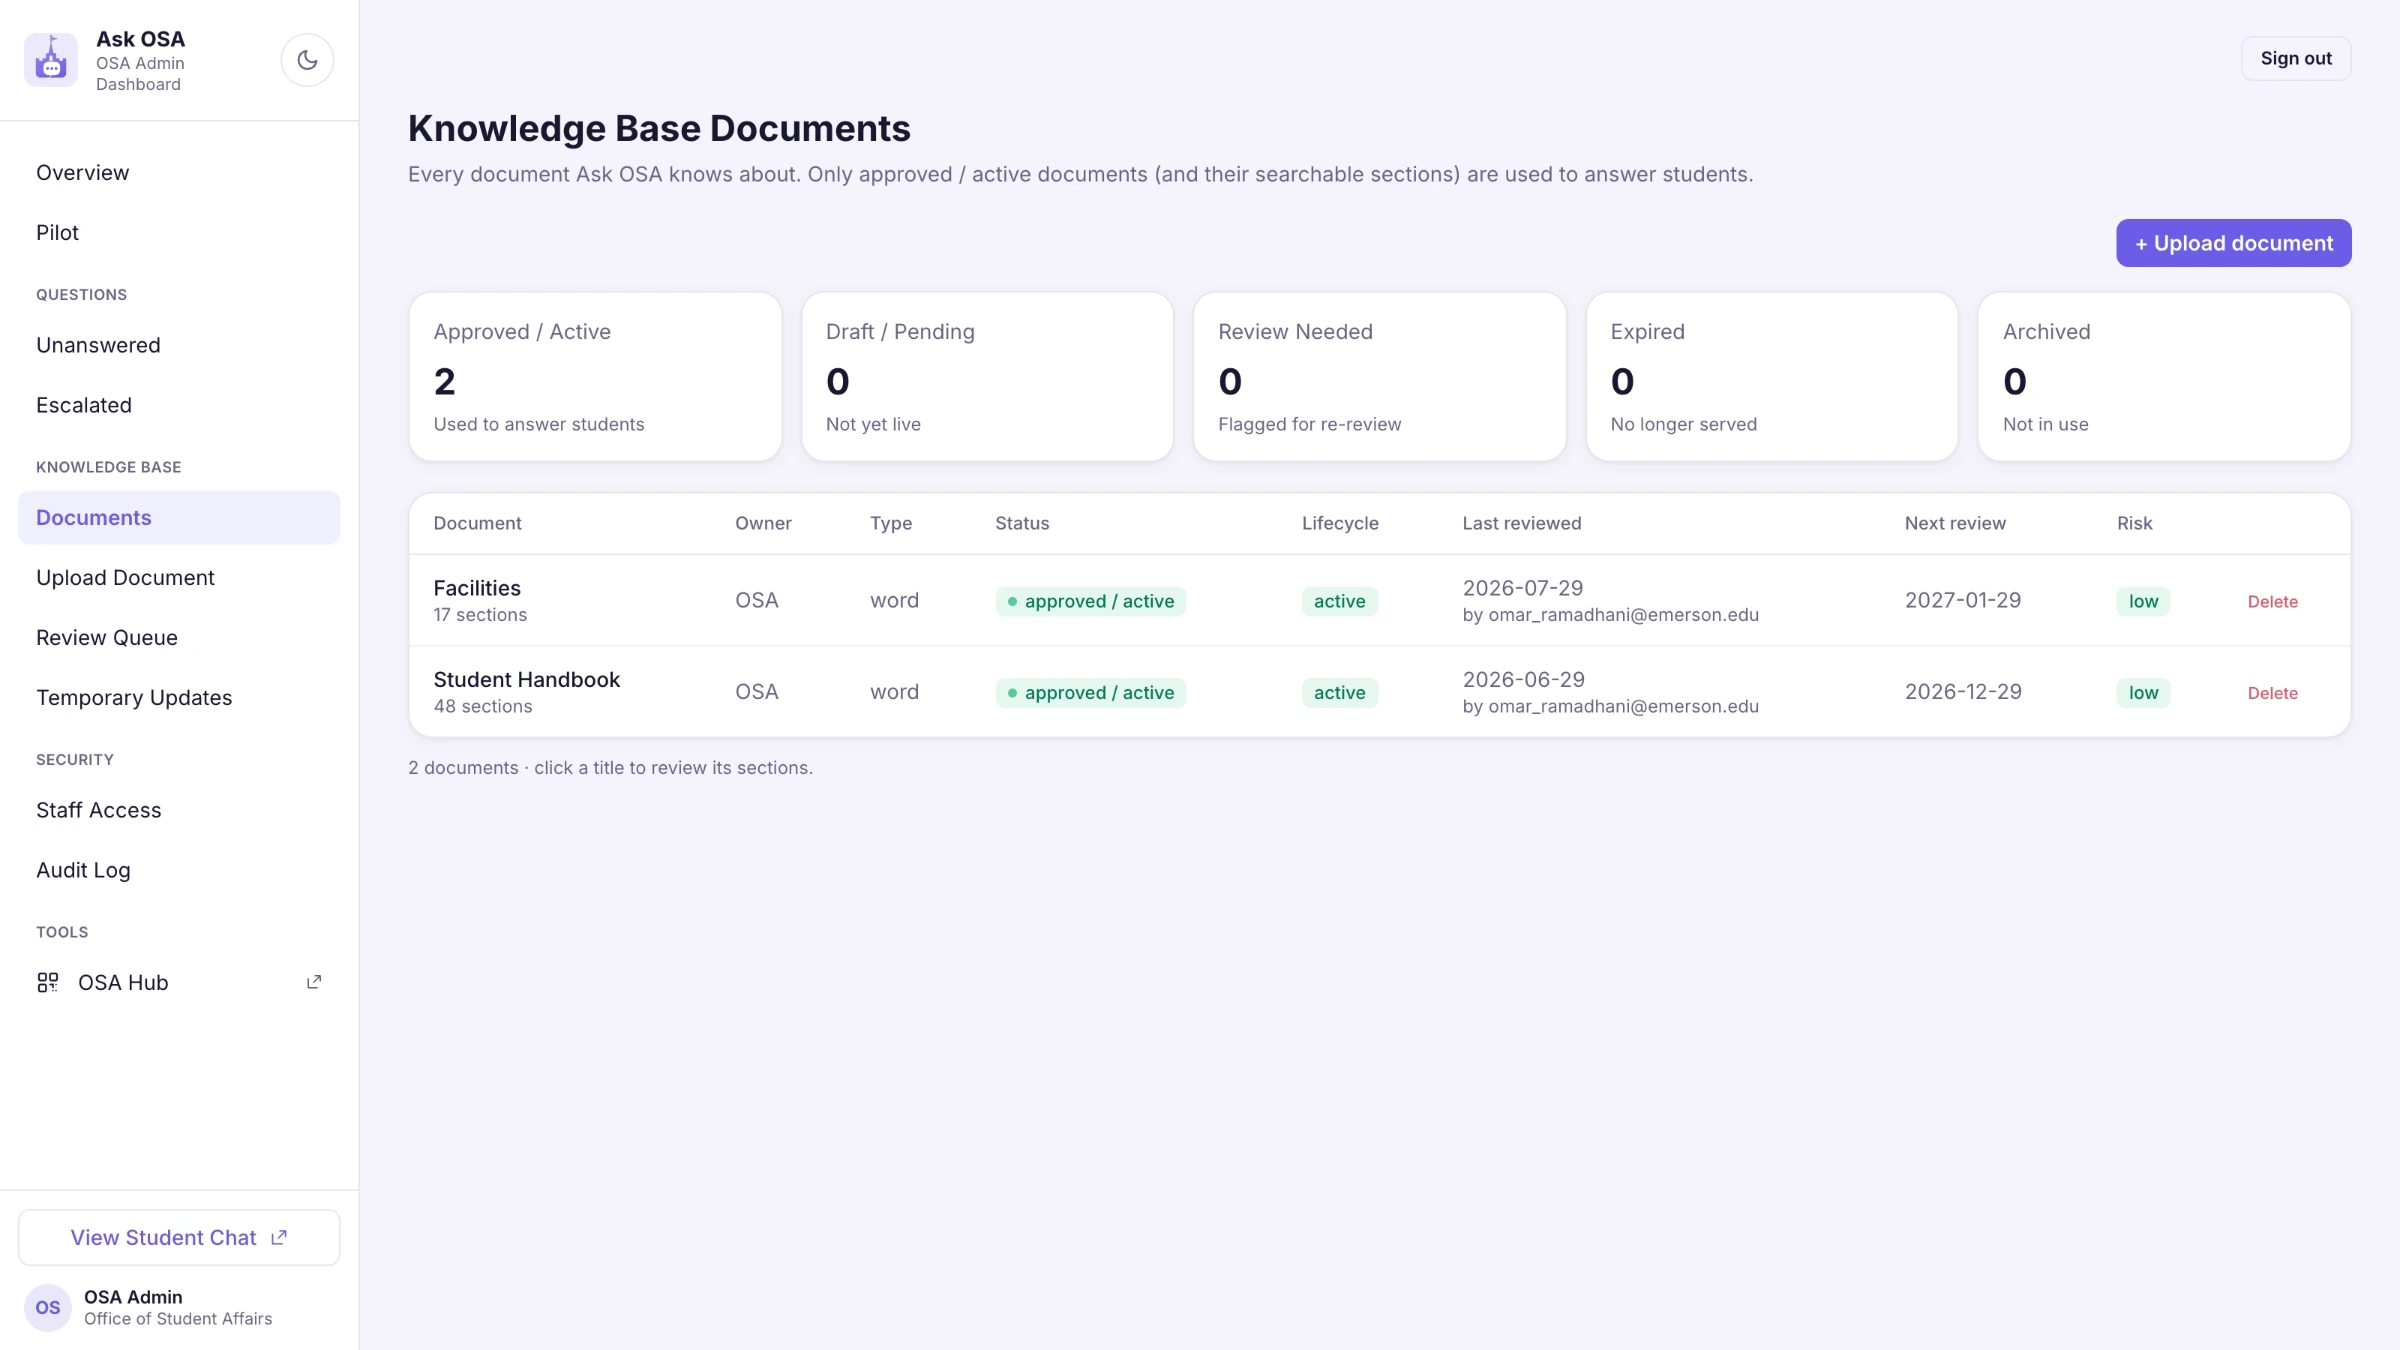
Task: Click the Owner column header
Action: pos(763,523)
